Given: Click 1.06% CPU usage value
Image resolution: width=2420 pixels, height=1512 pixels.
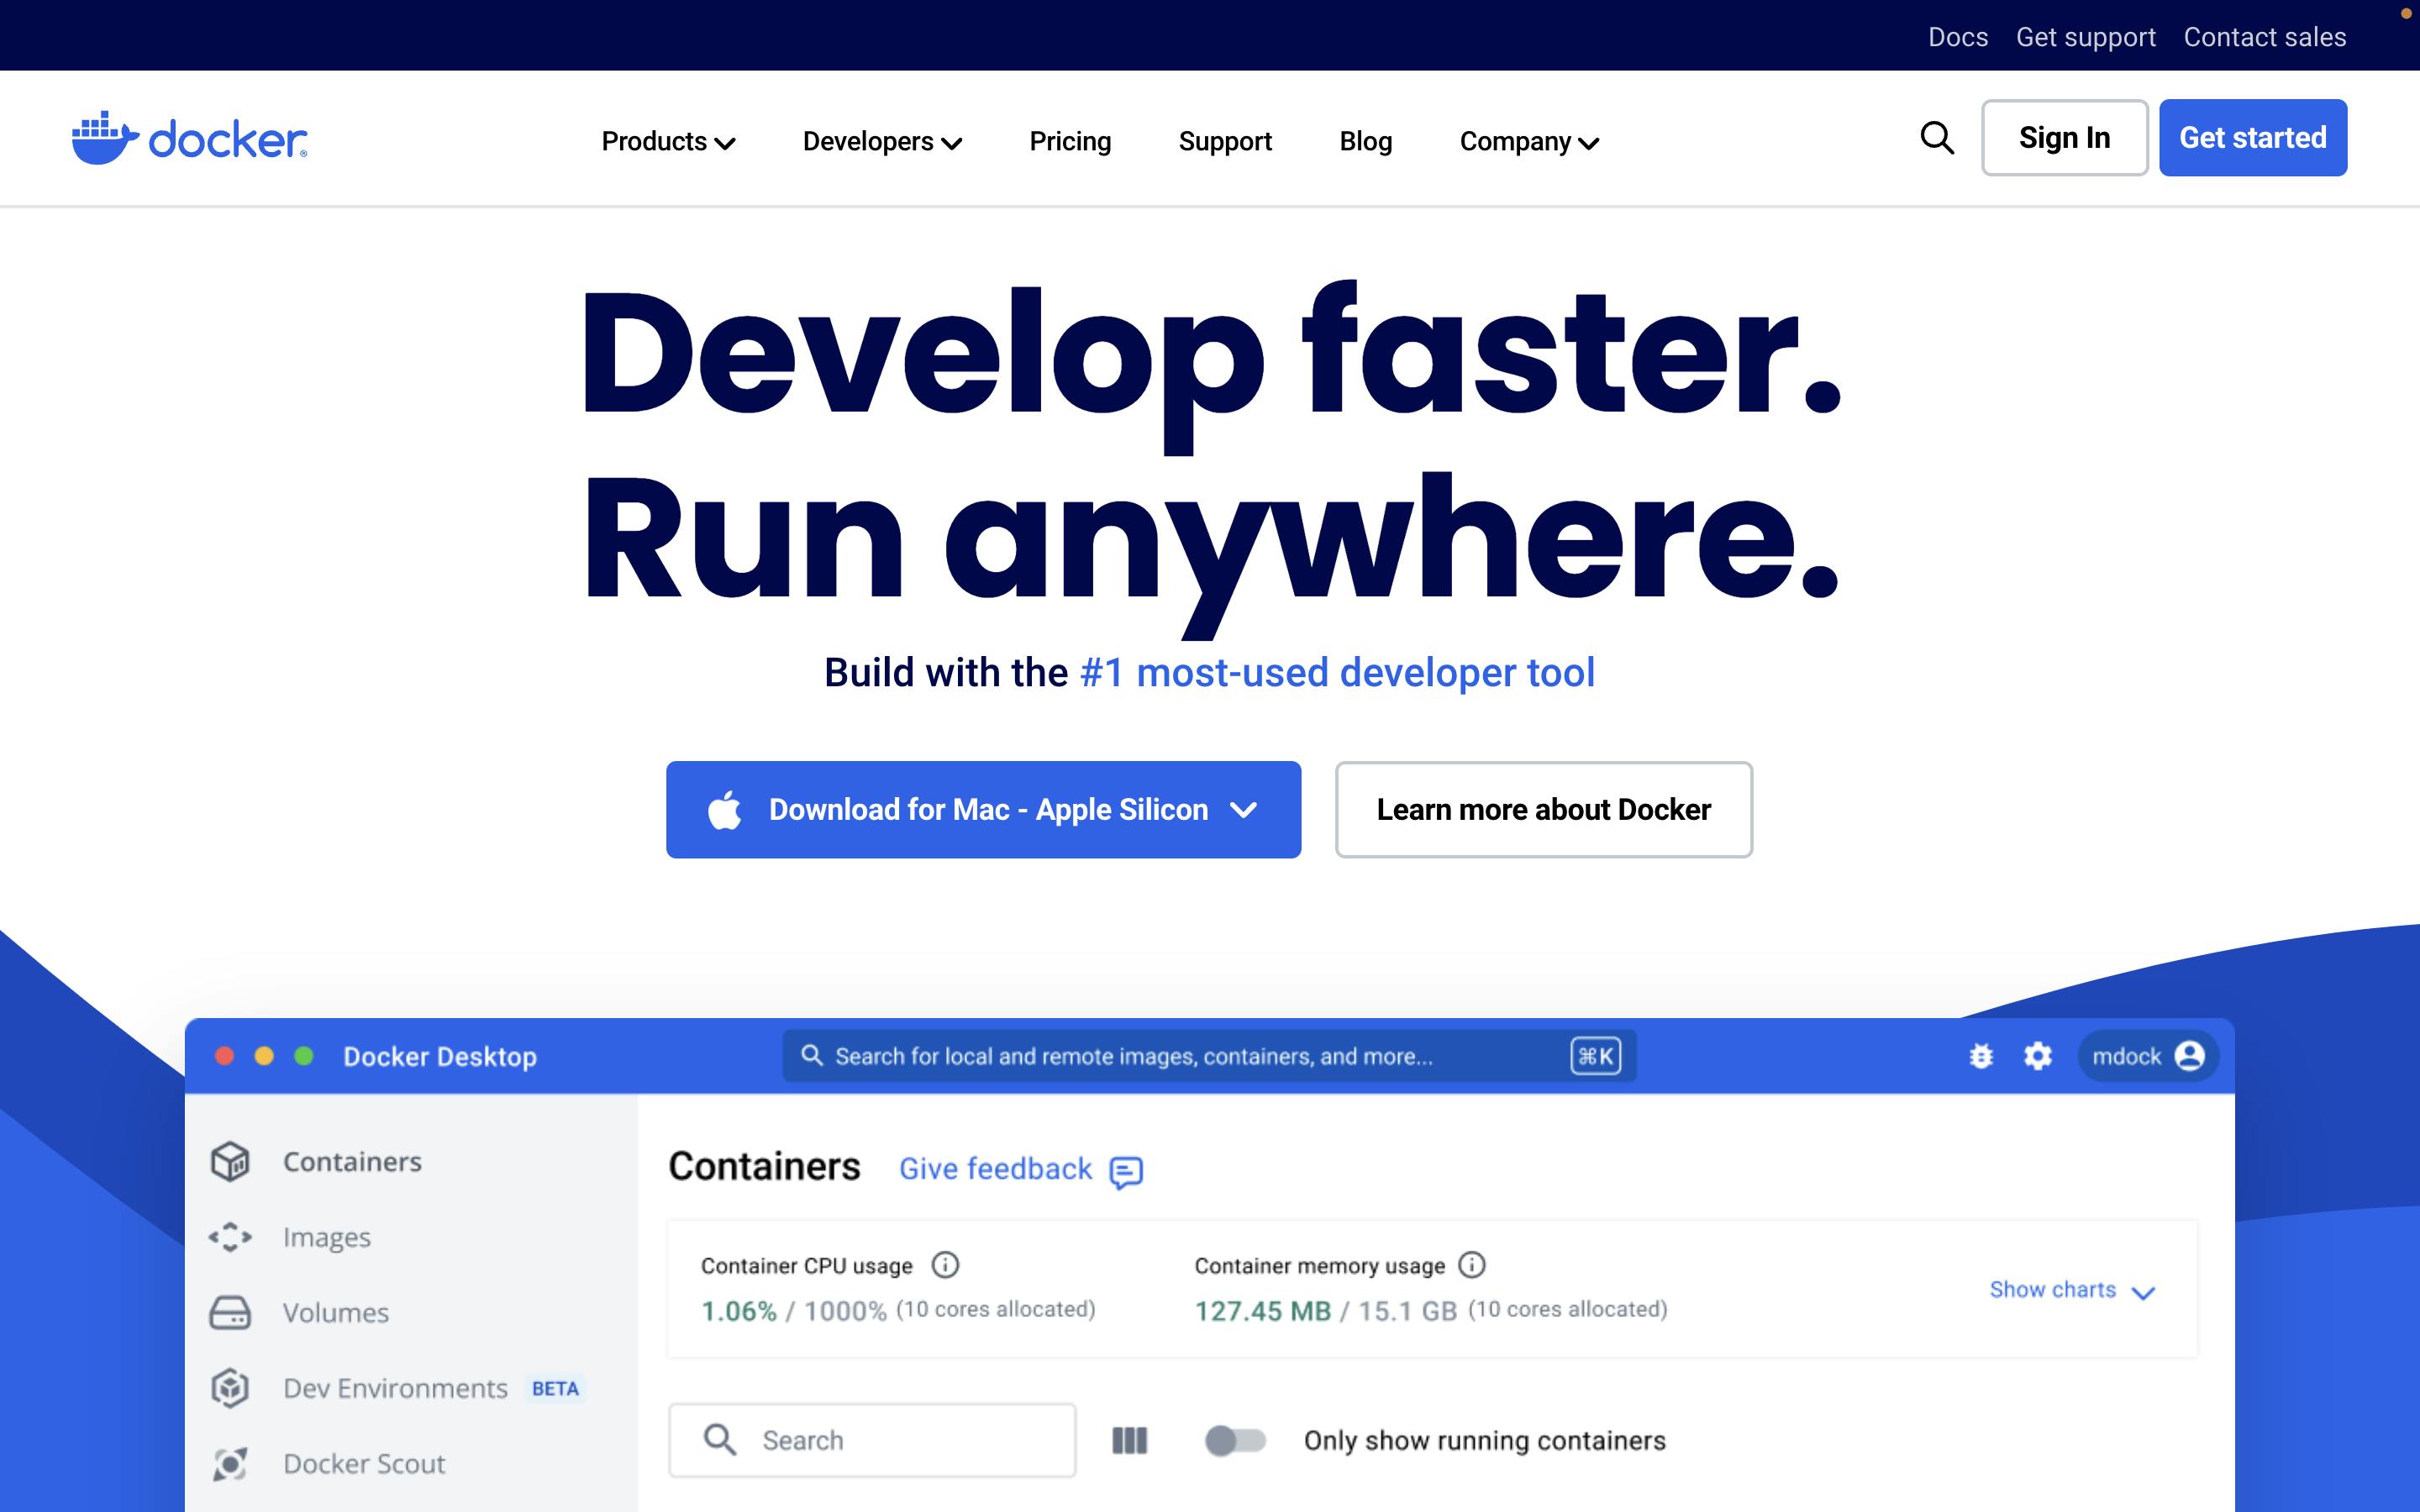Looking at the screenshot, I should pos(739,1311).
